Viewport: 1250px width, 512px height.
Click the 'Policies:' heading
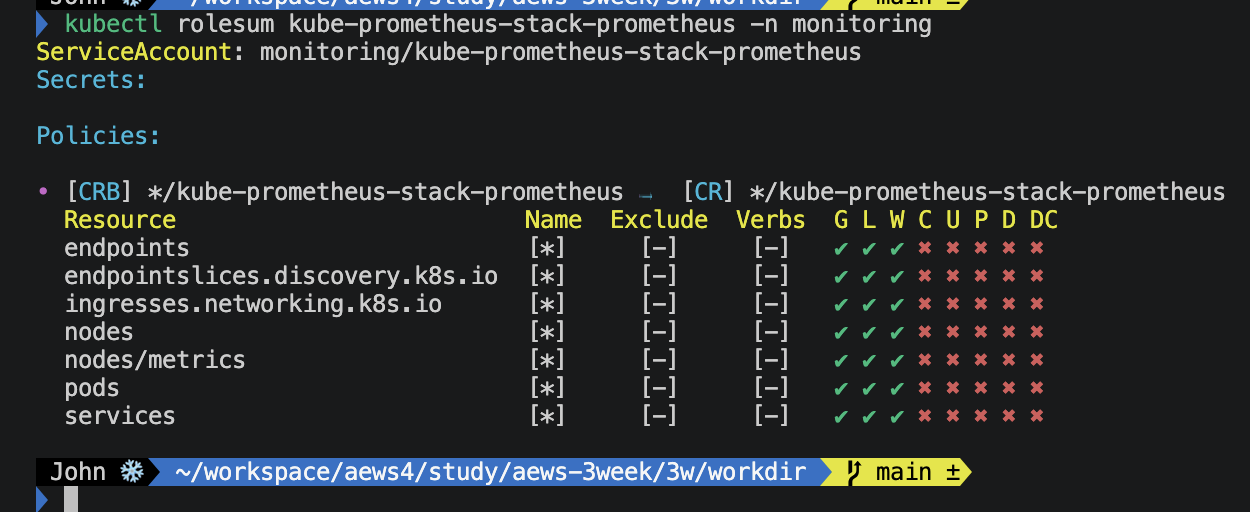click(99, 136)
